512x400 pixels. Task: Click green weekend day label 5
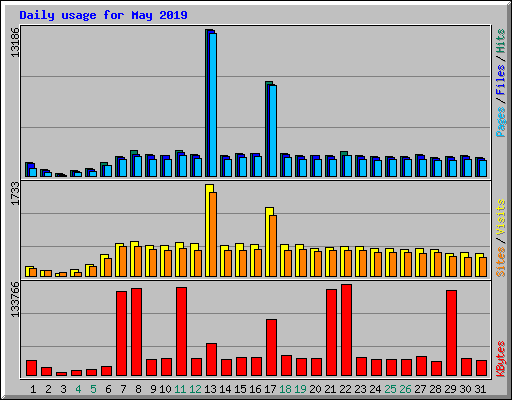pos(93,389)
